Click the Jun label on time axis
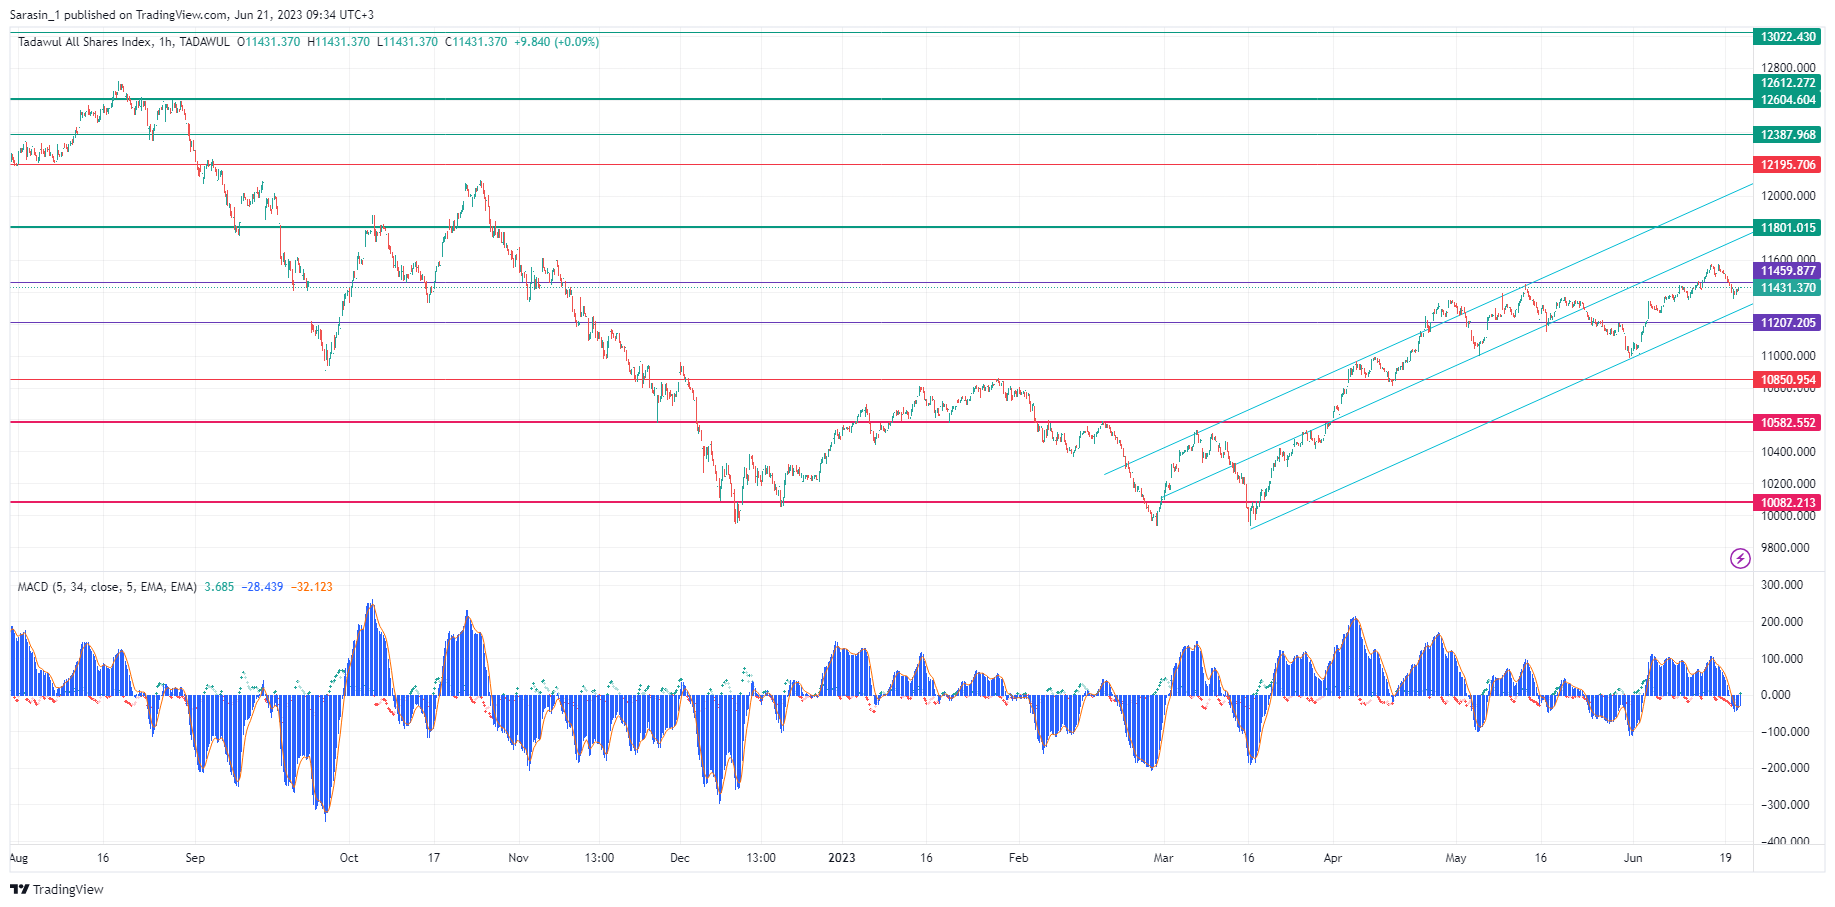The width and height of the screenshot is (1835, 907). coord(1633,858)
